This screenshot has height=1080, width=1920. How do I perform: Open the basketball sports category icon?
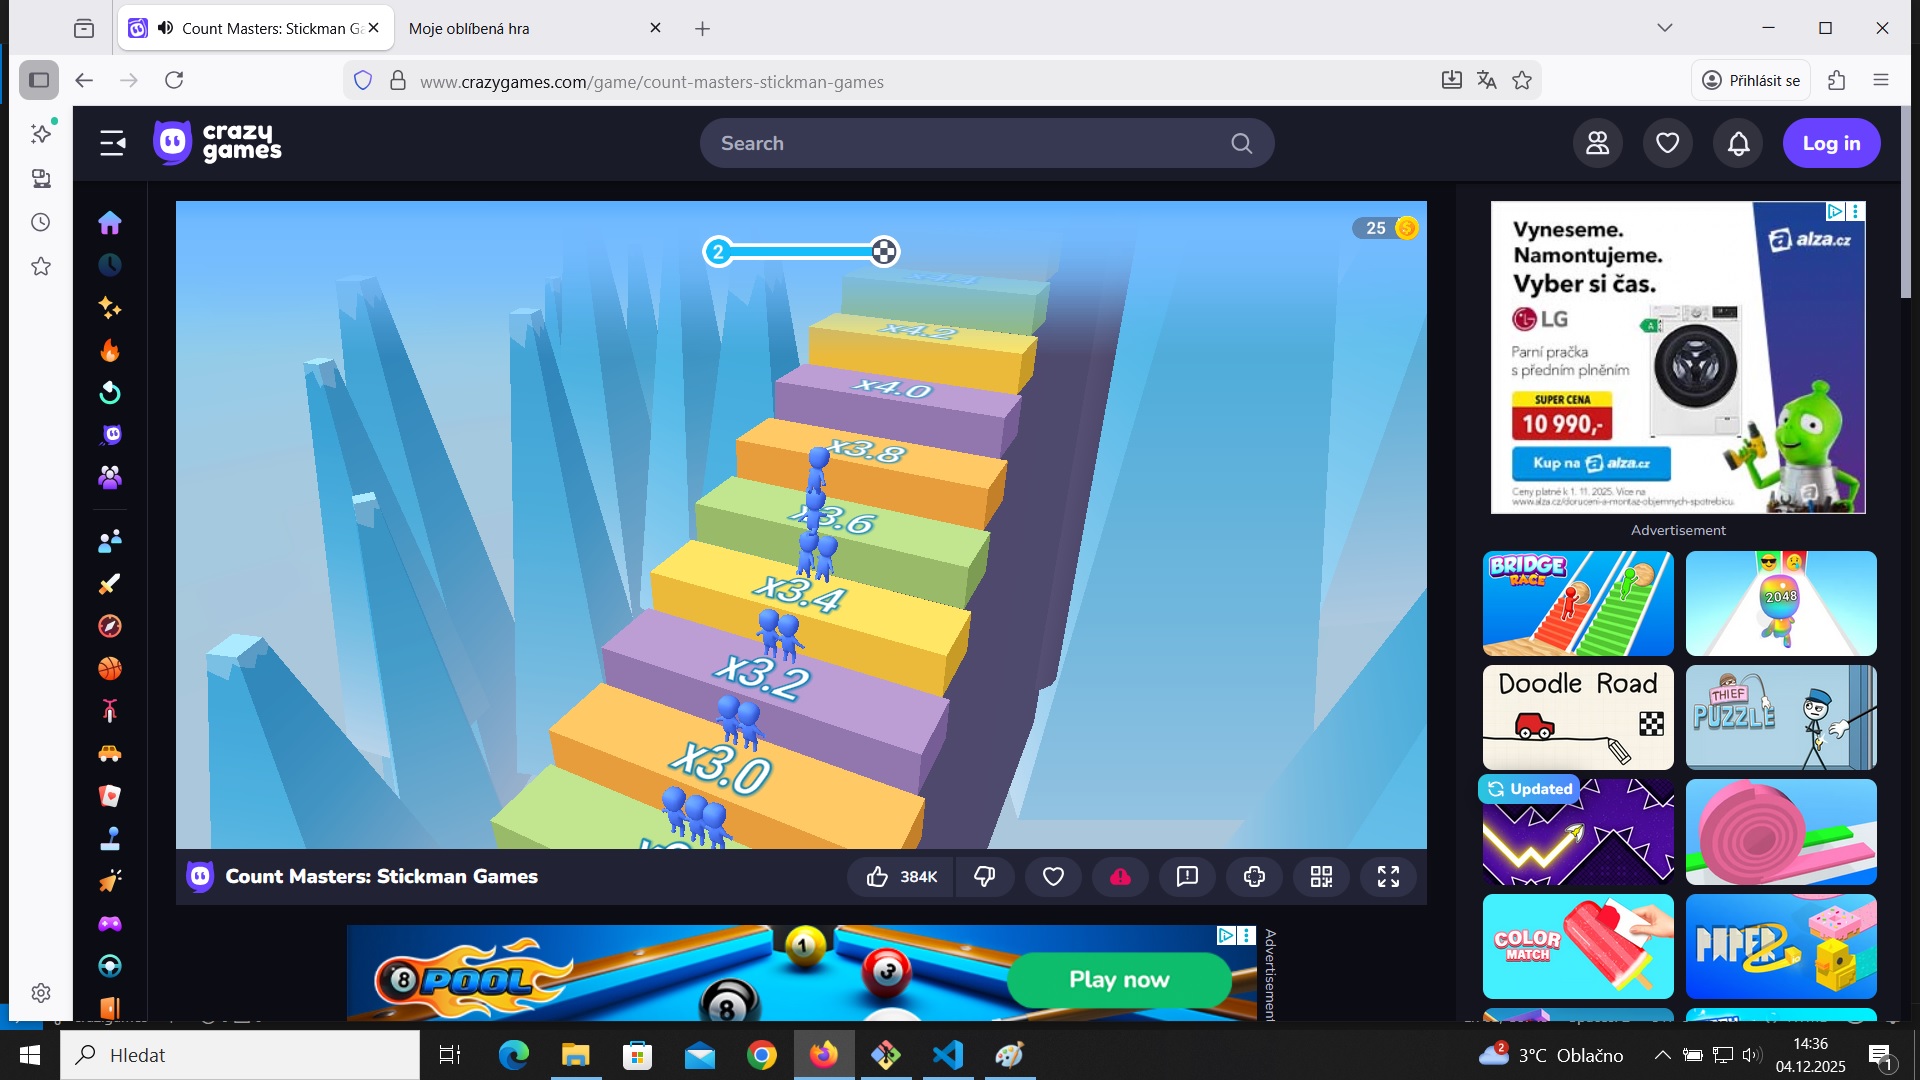point(110,668)
